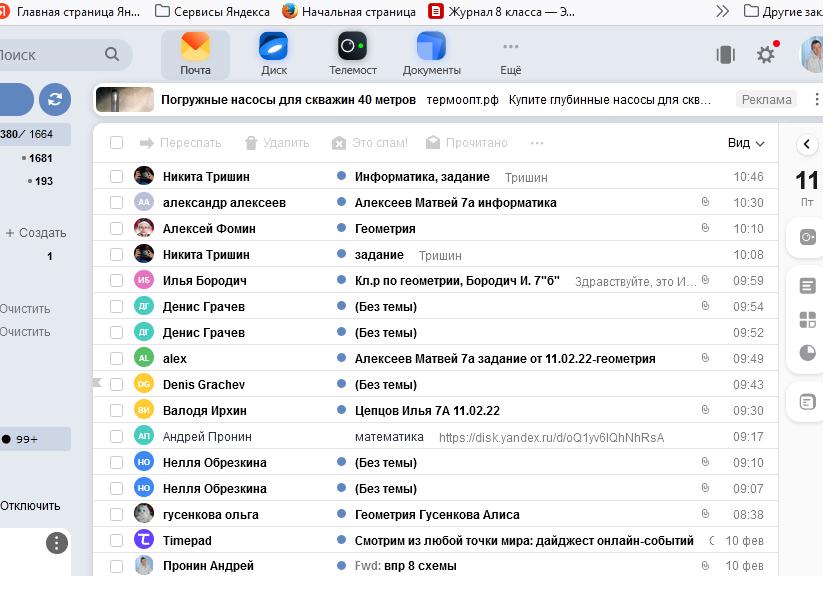Click the theme switcher icon near settings
This screenshot has height=600, width=831.
(726, 54)
